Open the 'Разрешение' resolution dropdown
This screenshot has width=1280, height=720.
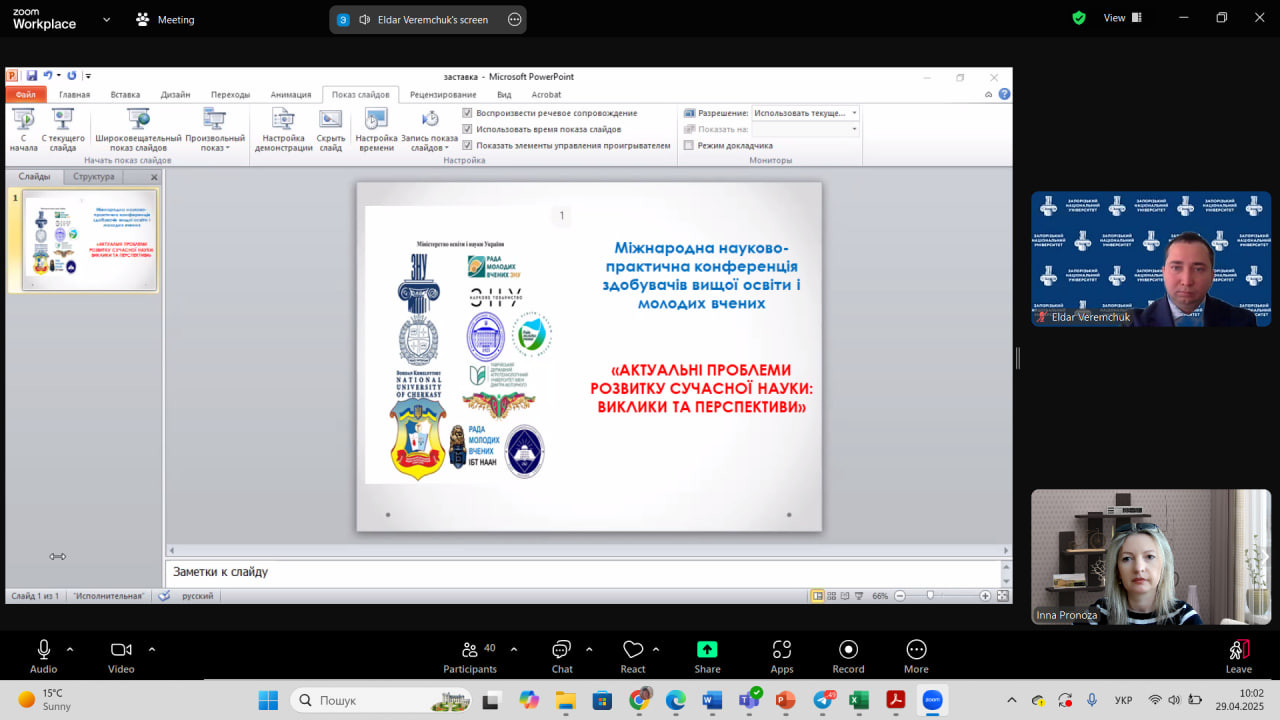pyautogui.click(x=805, y=113)
